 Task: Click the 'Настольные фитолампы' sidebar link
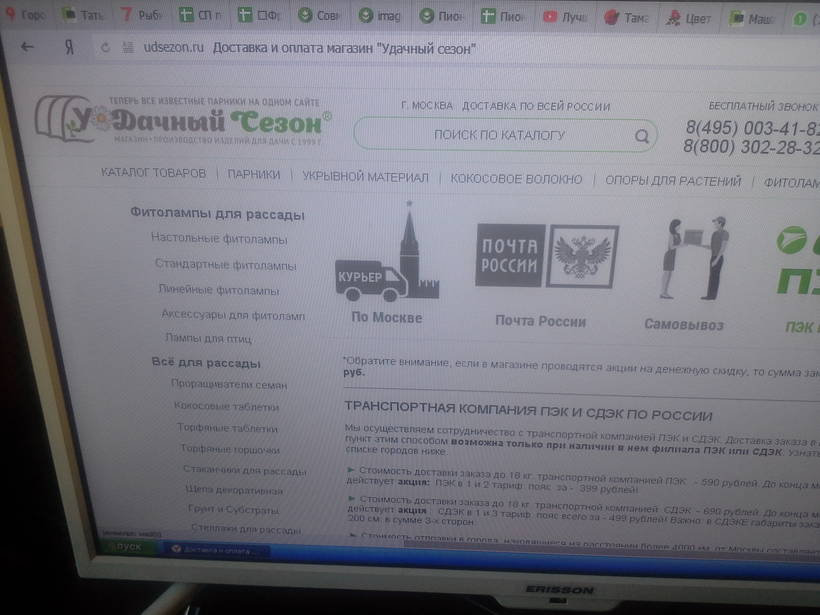[x=219, y=239]
